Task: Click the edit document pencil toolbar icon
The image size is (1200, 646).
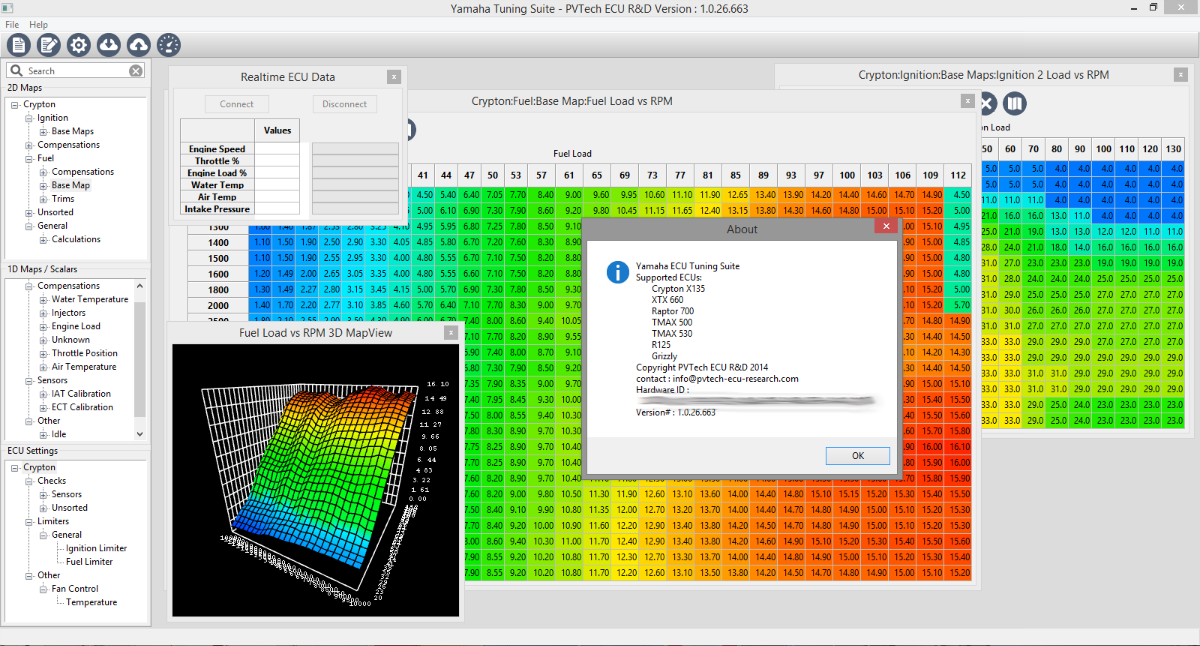Action: tap(49, 44)
